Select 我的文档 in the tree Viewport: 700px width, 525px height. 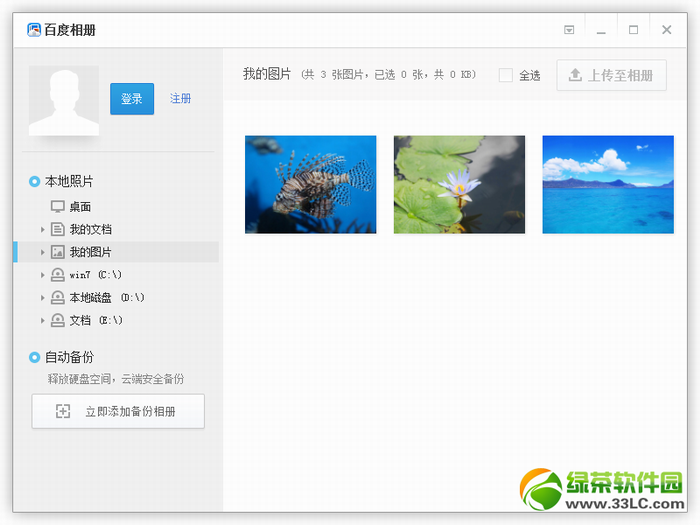tap(91, 229)
